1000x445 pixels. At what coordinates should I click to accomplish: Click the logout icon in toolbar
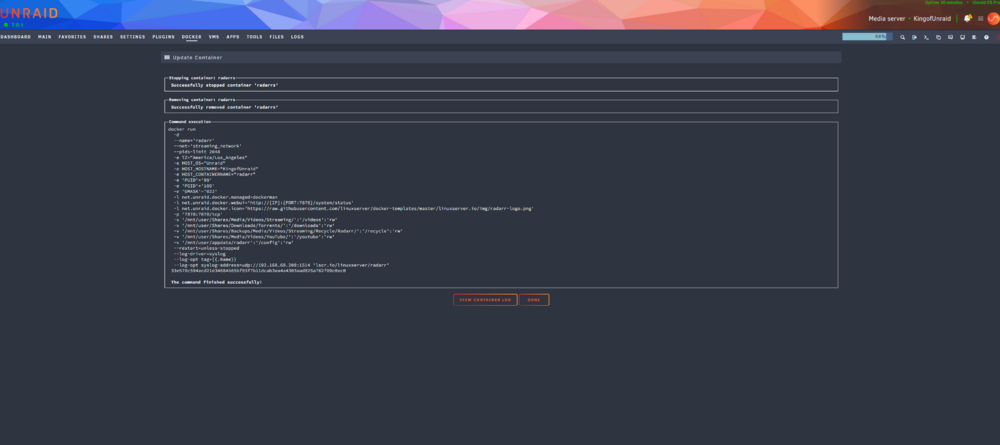coord(914,37)
